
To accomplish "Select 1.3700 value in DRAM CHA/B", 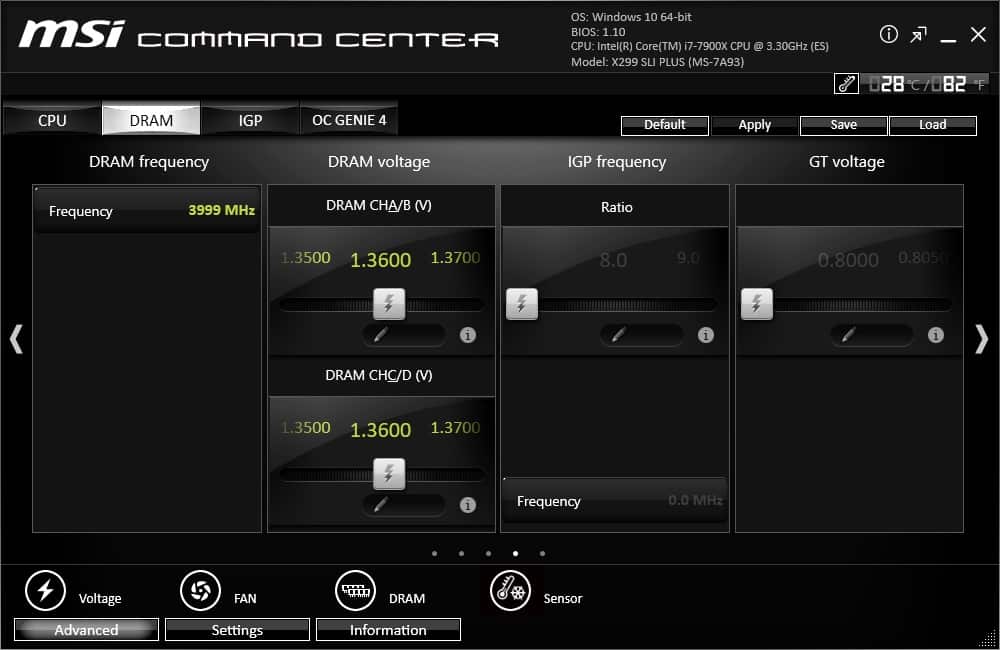I will (455, 258).
